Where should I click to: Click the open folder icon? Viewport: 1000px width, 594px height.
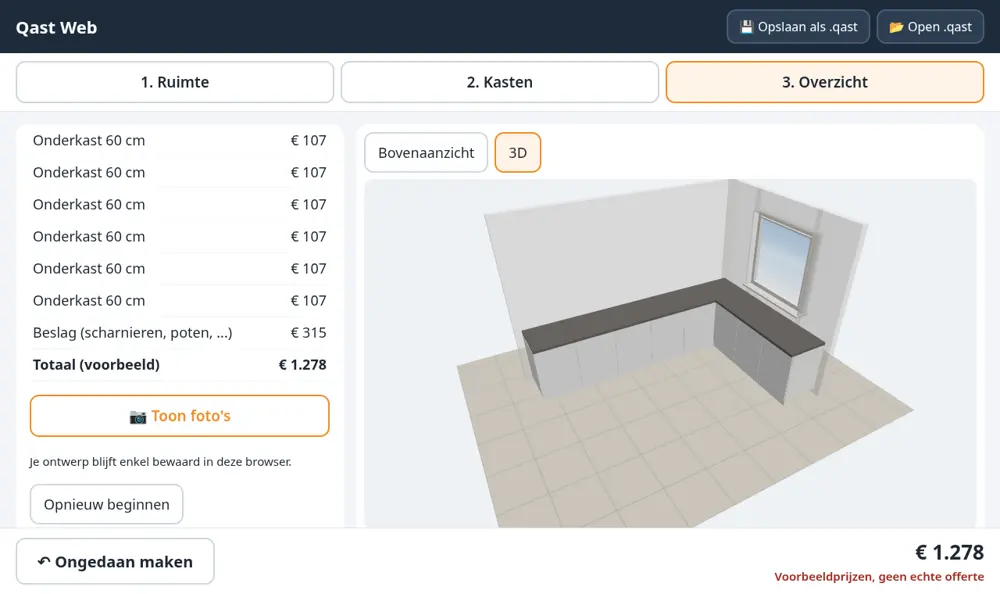pyautogui.click(x=896, y=27)
